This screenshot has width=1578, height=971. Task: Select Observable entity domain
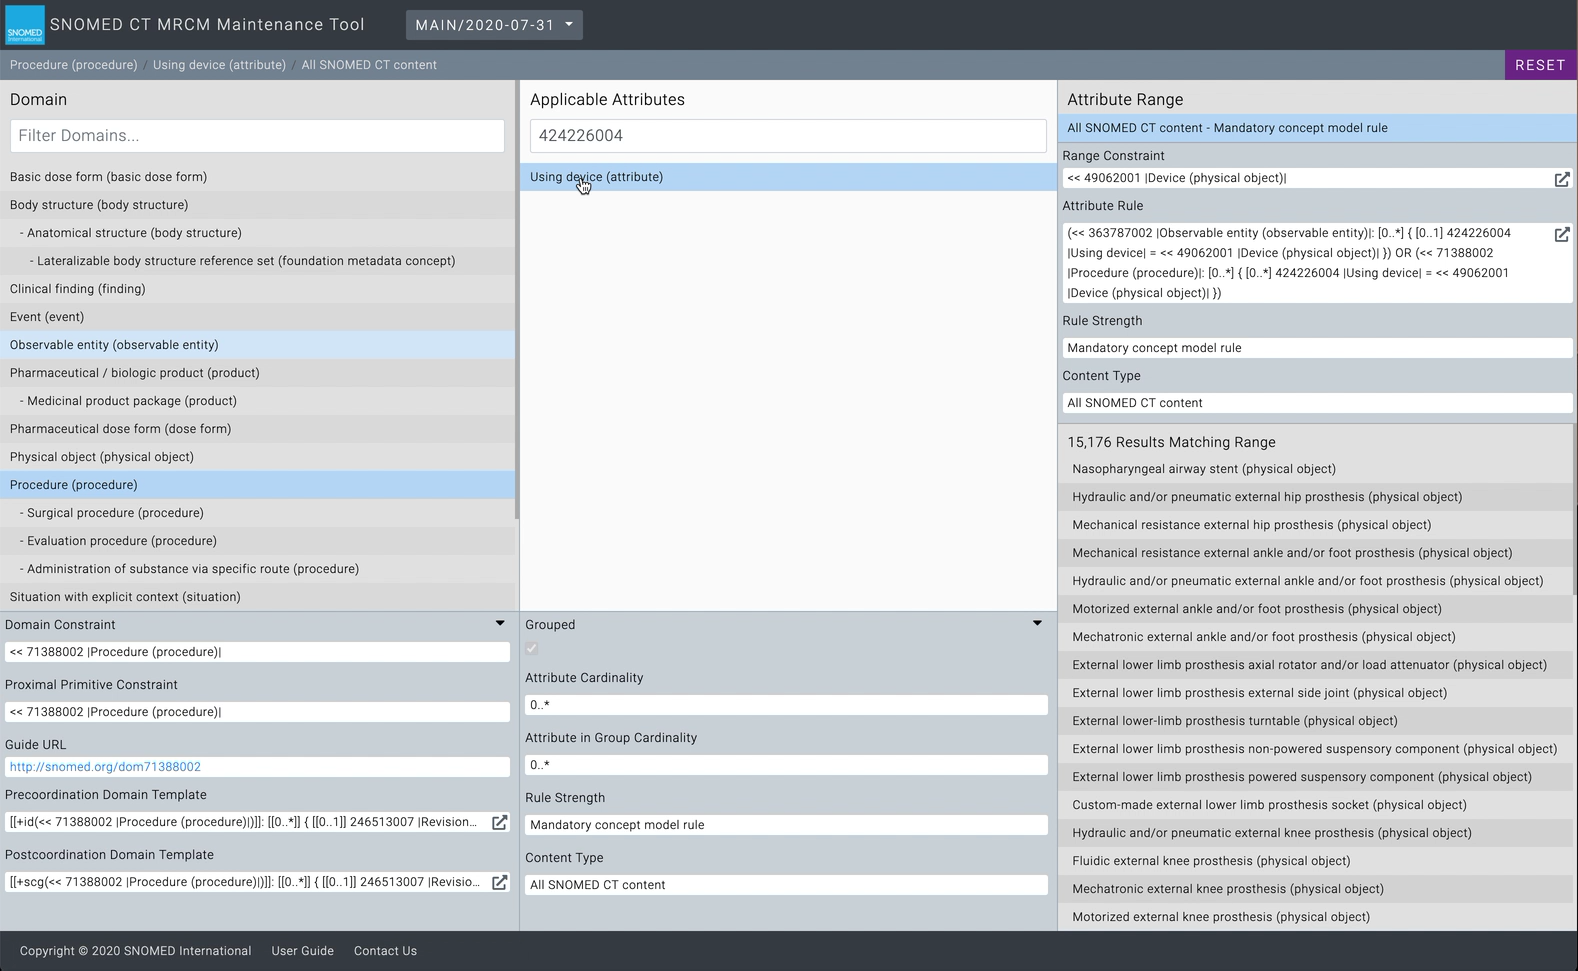coord(258,345)
